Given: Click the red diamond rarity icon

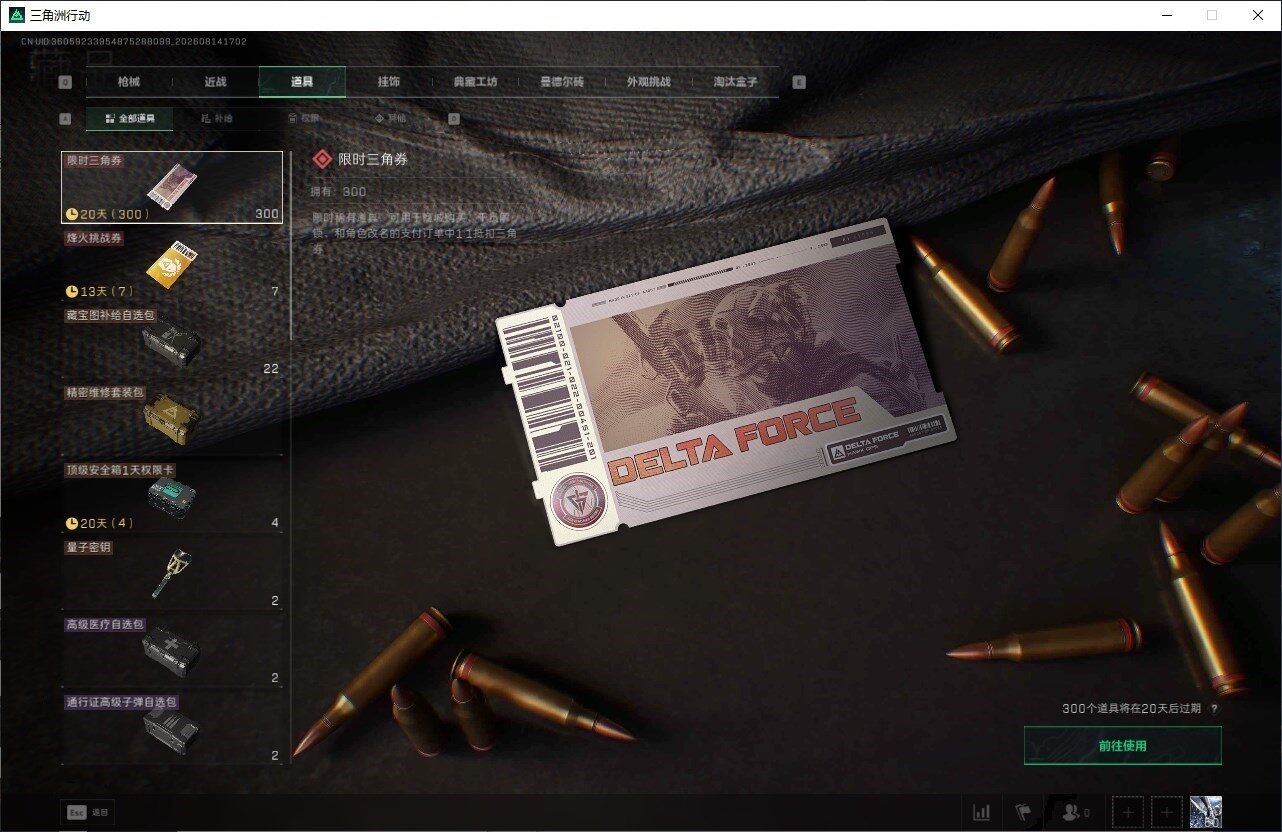Looking at the screenshot, I should pos(322,159).
